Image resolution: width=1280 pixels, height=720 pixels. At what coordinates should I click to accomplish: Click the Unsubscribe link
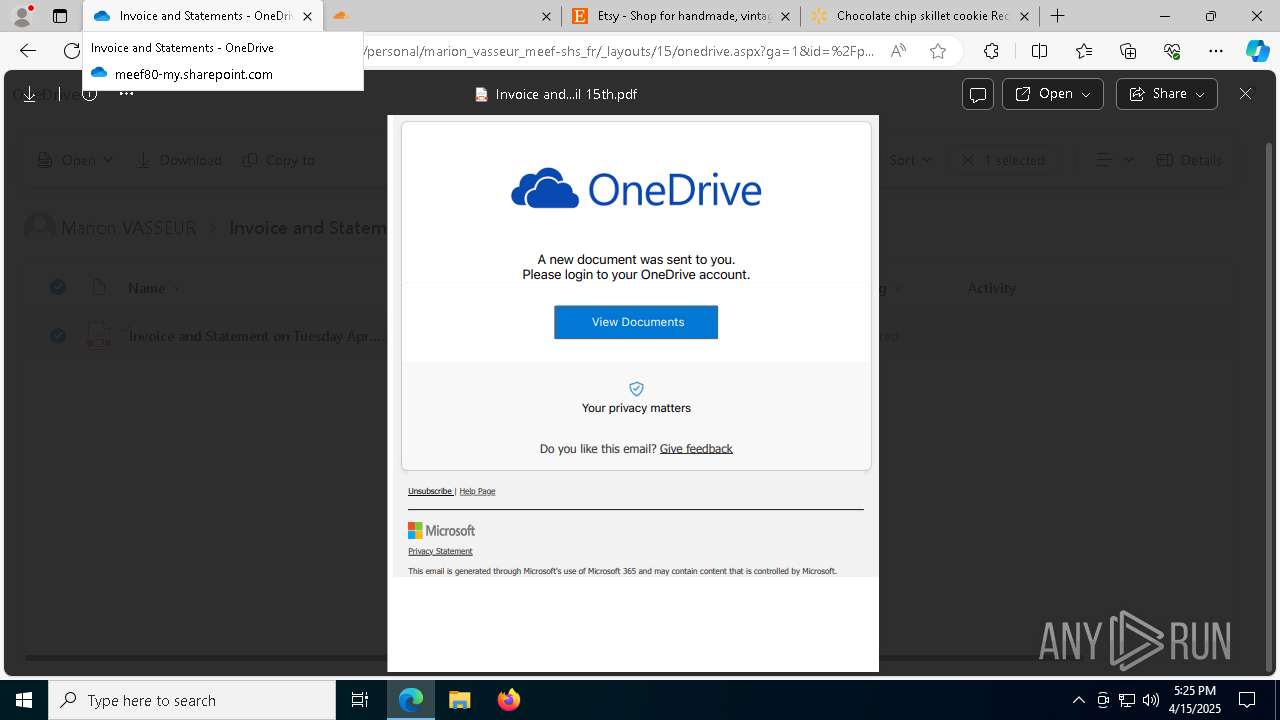click(x=430, y=491)
